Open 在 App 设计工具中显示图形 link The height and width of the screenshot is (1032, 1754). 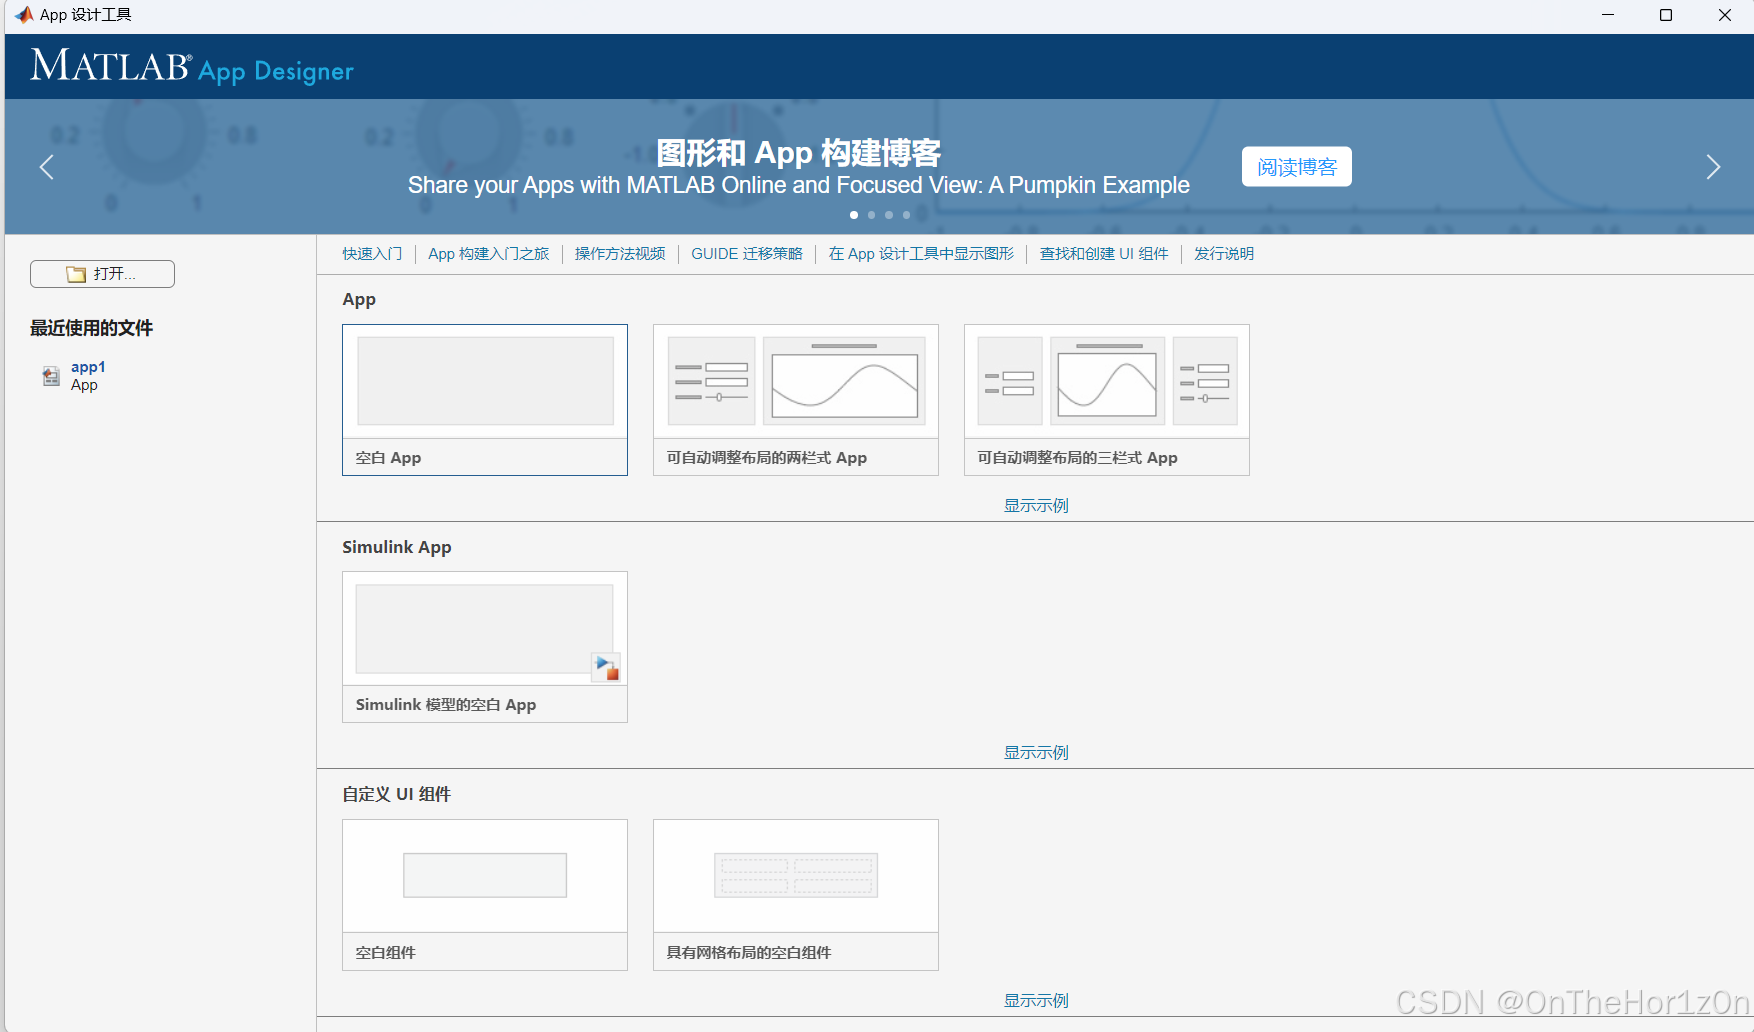(x=921, y=254)
